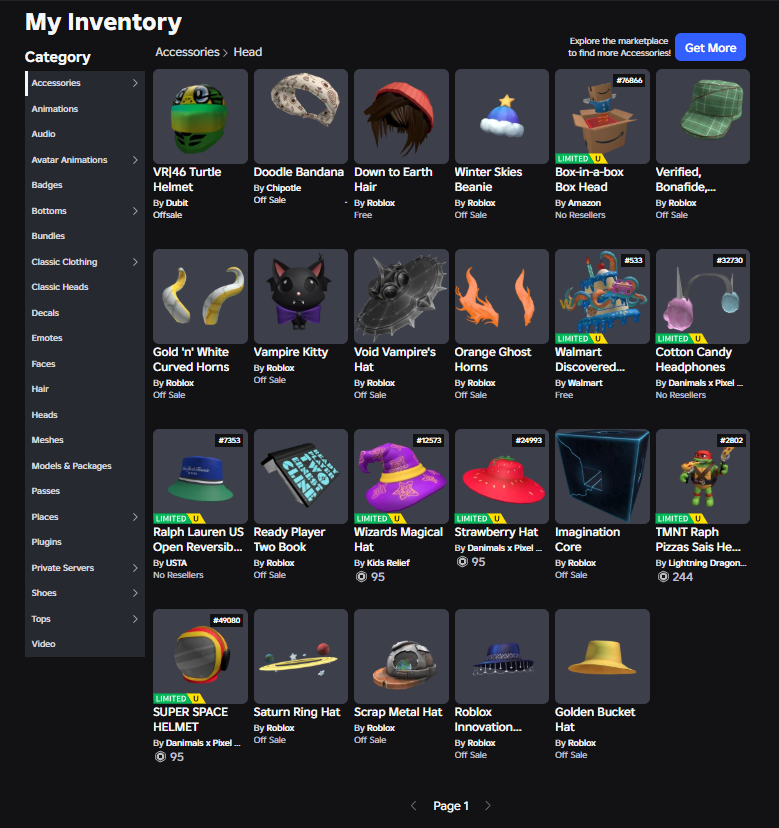Select the Emotes category
This screenshot has width=779, height=828.
(85, 338)
